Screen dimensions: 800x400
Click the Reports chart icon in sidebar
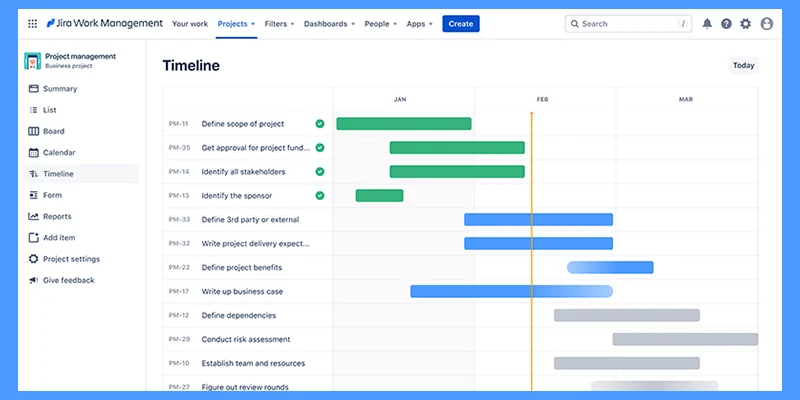[33, 216]
